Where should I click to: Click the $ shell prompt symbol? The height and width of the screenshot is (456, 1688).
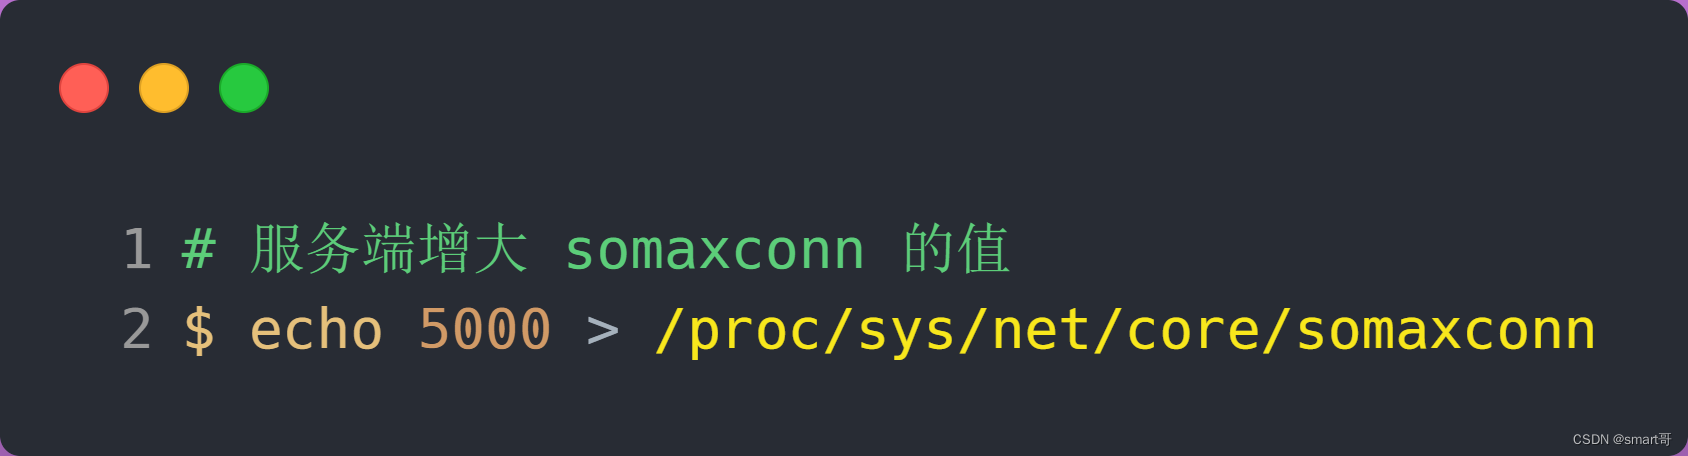tap(199, 330)
